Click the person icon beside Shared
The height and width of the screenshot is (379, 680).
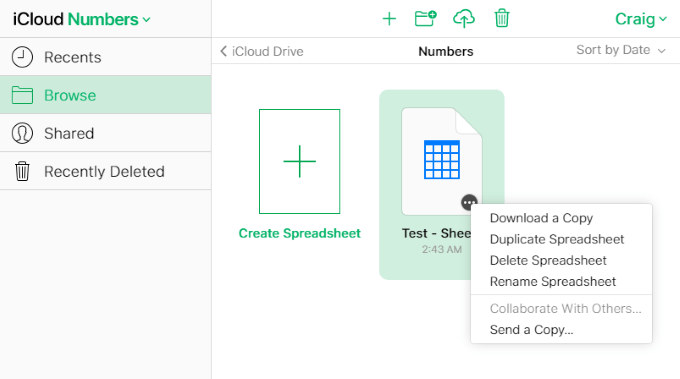click(22, 133)
